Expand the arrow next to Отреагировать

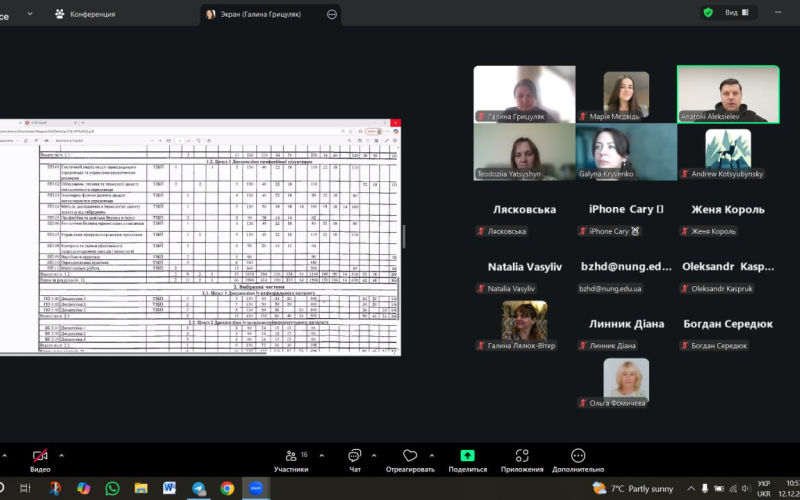click(x=430, y=455)
